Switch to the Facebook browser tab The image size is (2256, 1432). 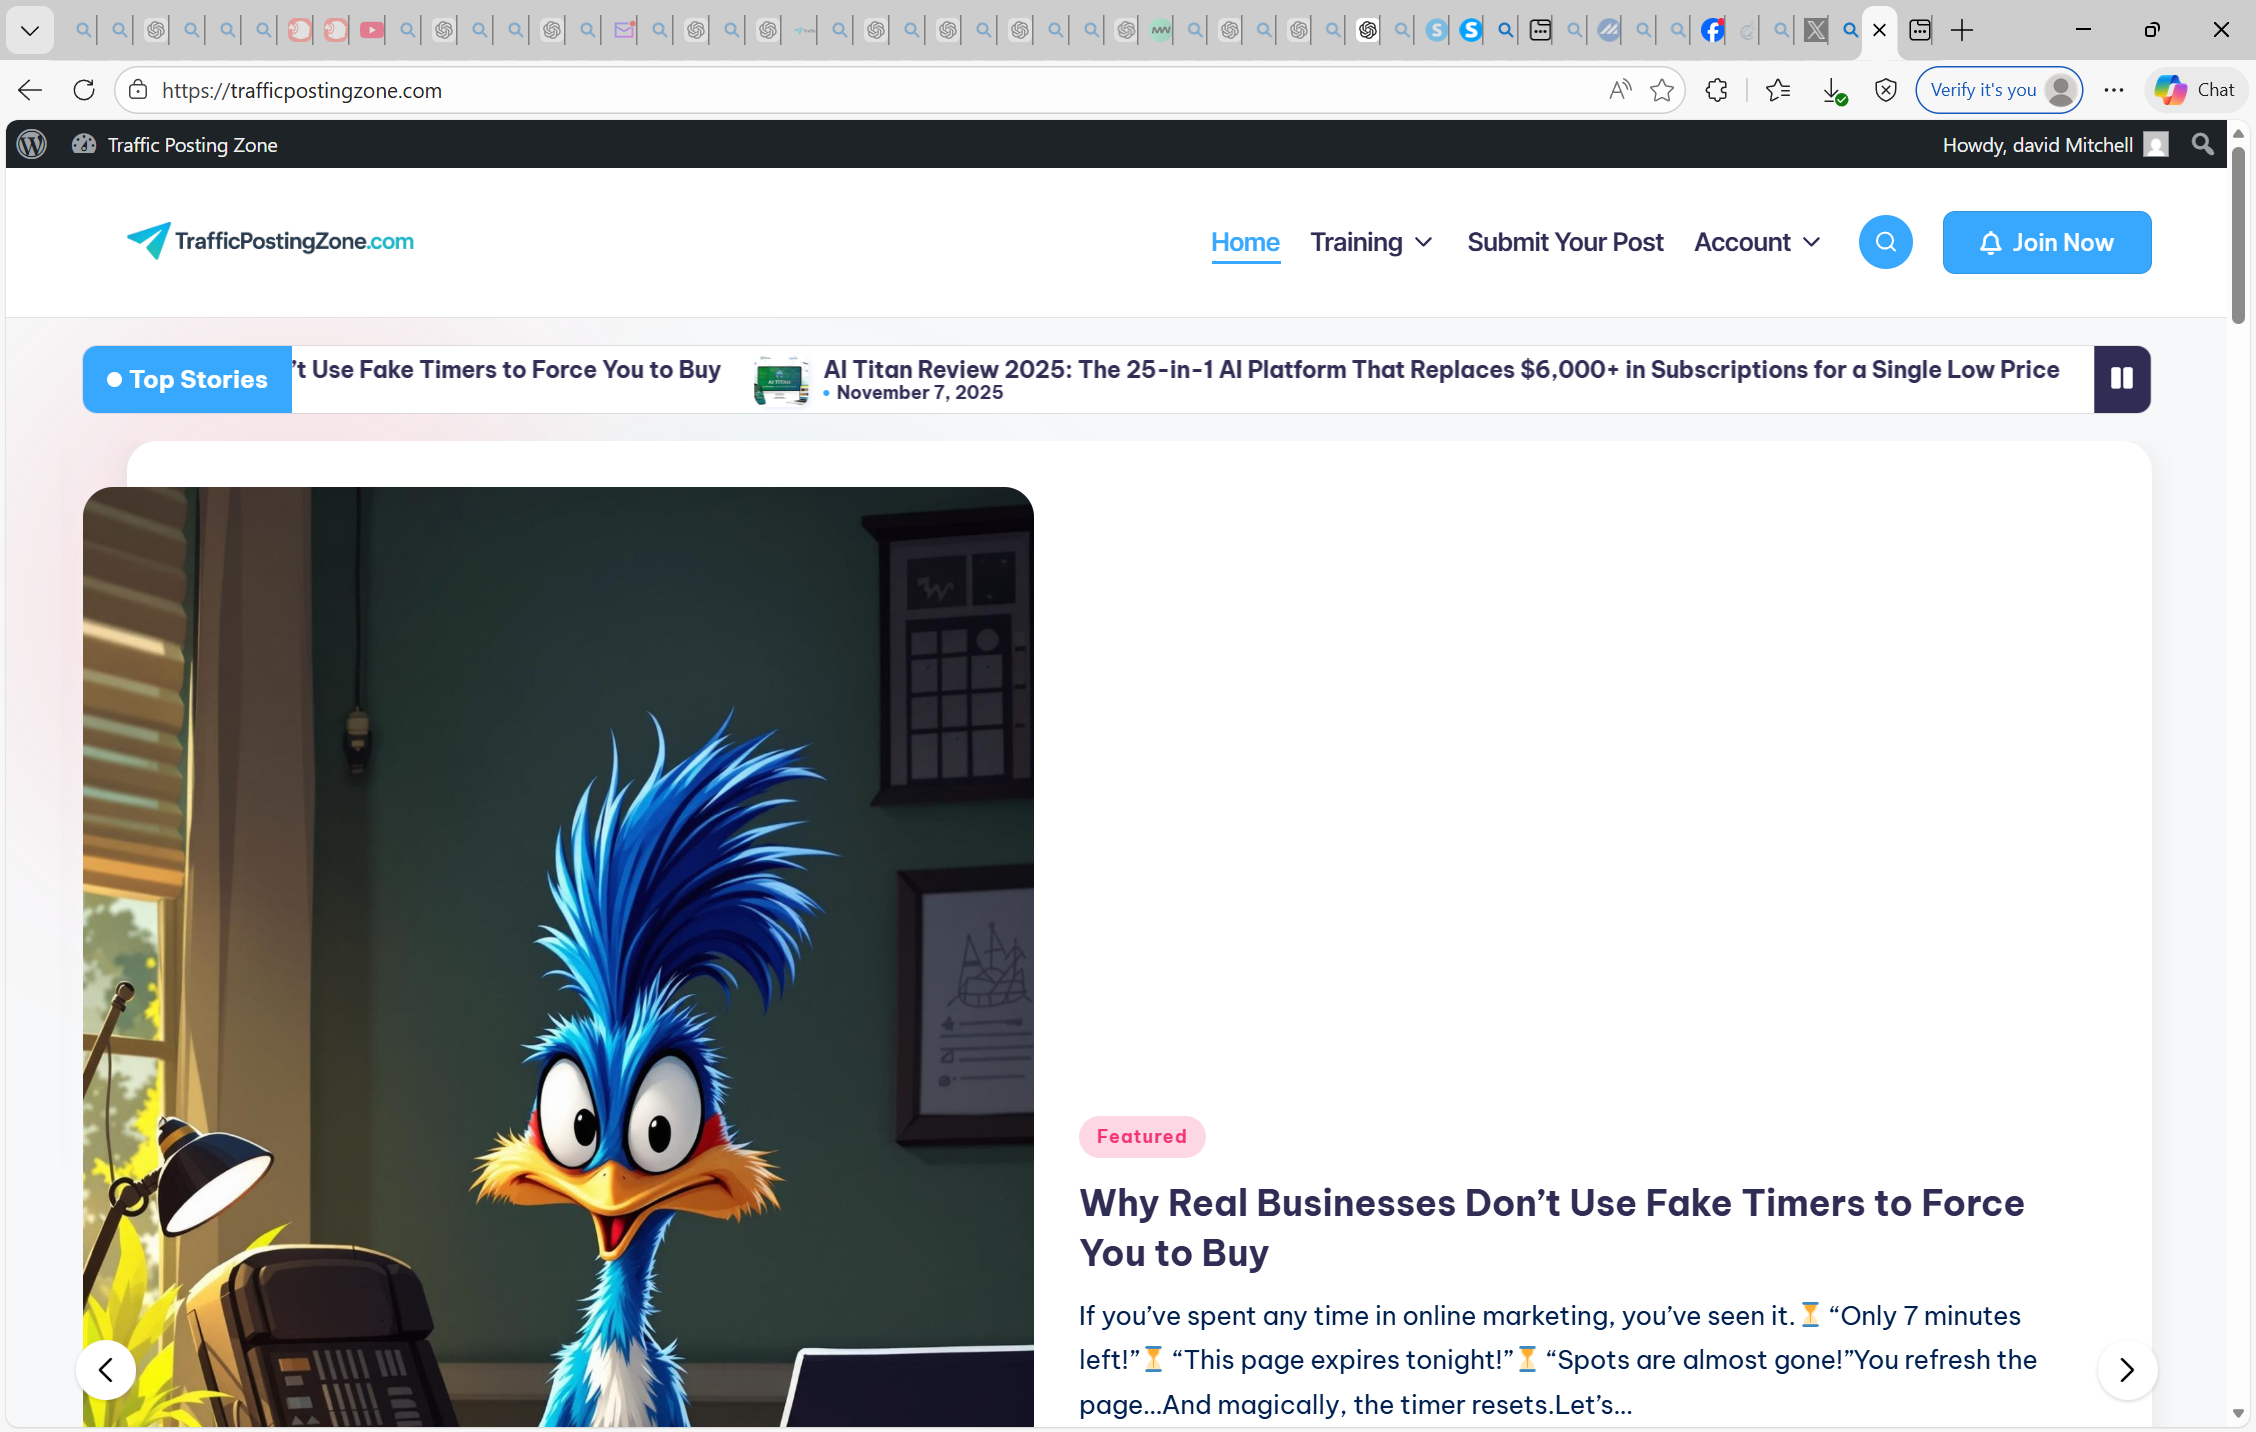pyautogui.click(x=1711, y=30)
